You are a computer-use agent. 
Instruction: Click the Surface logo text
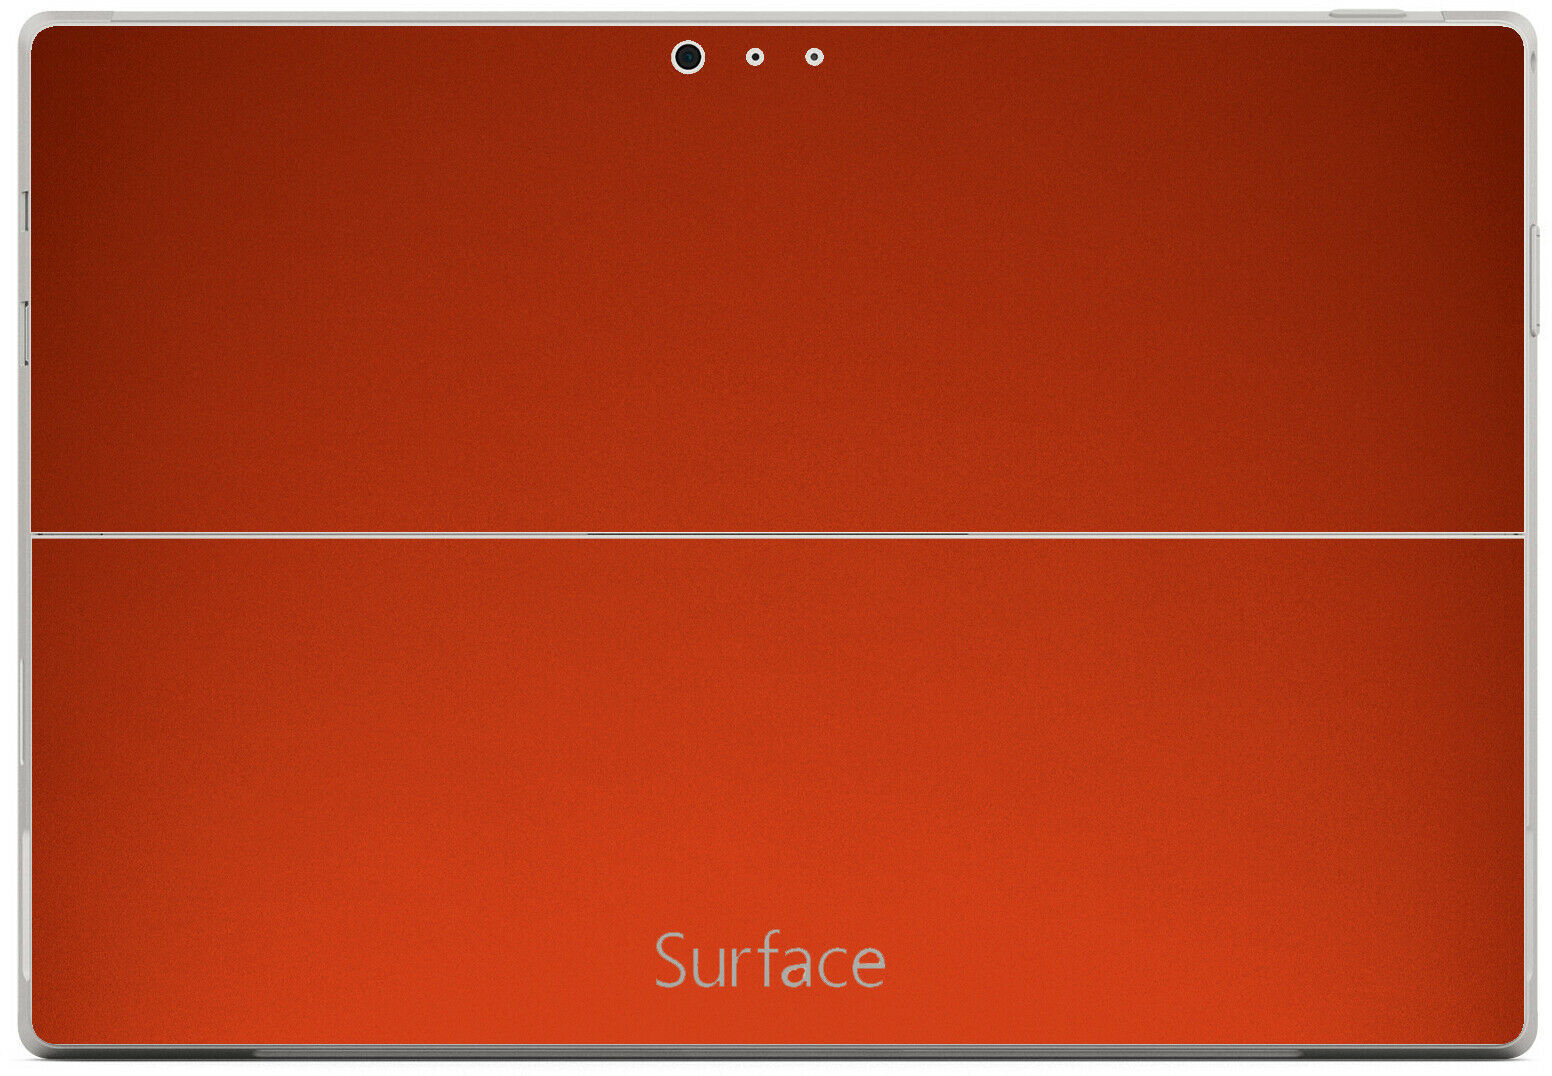pyautogui.click(x=769, y=961)
